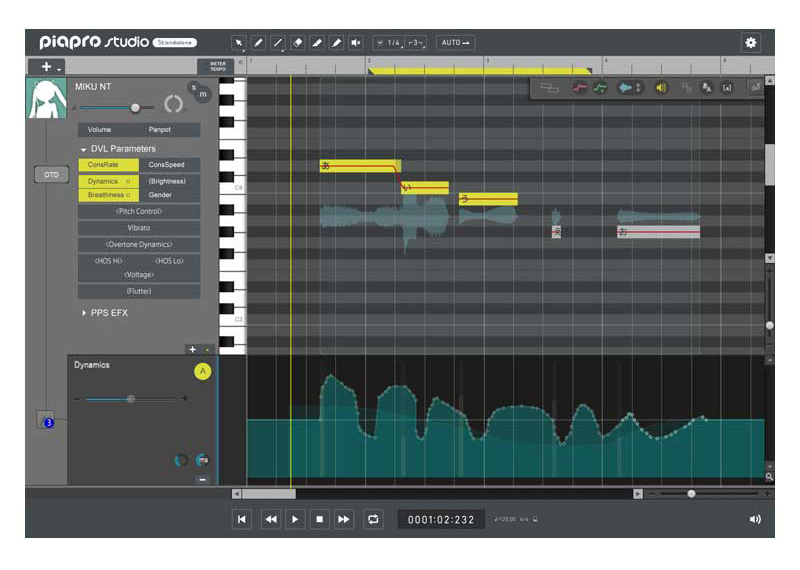Open the AUTO mode dropdown
This screenshot has height=570, width=800.
455,43
